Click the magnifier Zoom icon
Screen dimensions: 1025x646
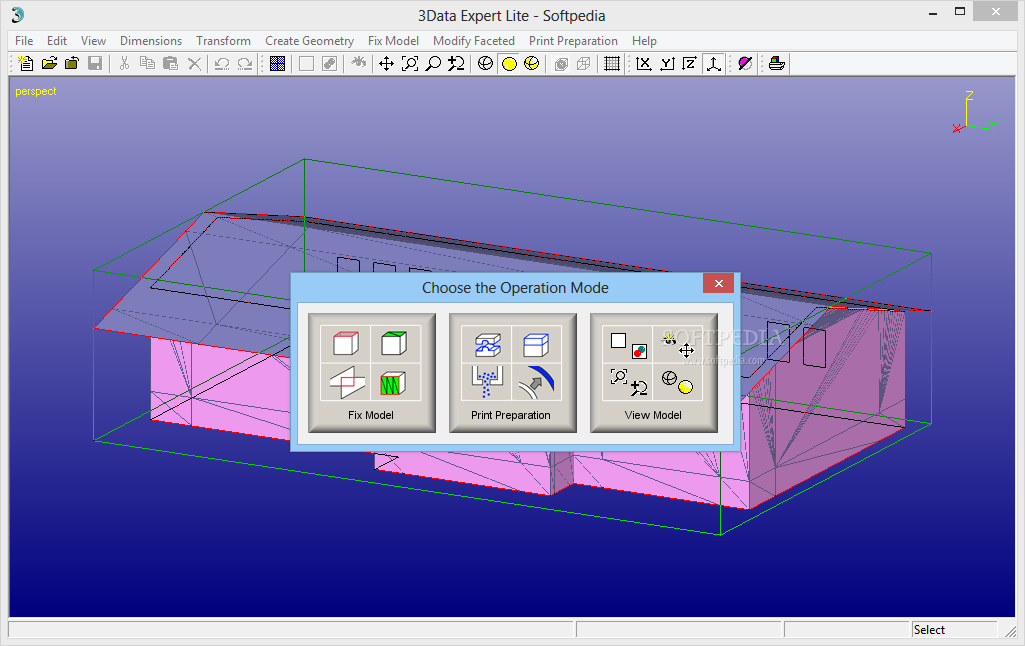433,63
